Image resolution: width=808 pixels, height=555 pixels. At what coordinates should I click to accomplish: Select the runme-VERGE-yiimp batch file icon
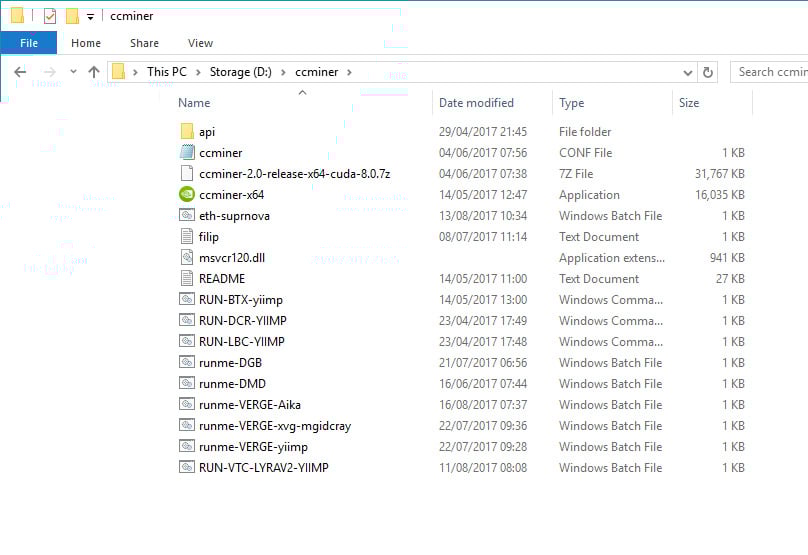[187, 446]
